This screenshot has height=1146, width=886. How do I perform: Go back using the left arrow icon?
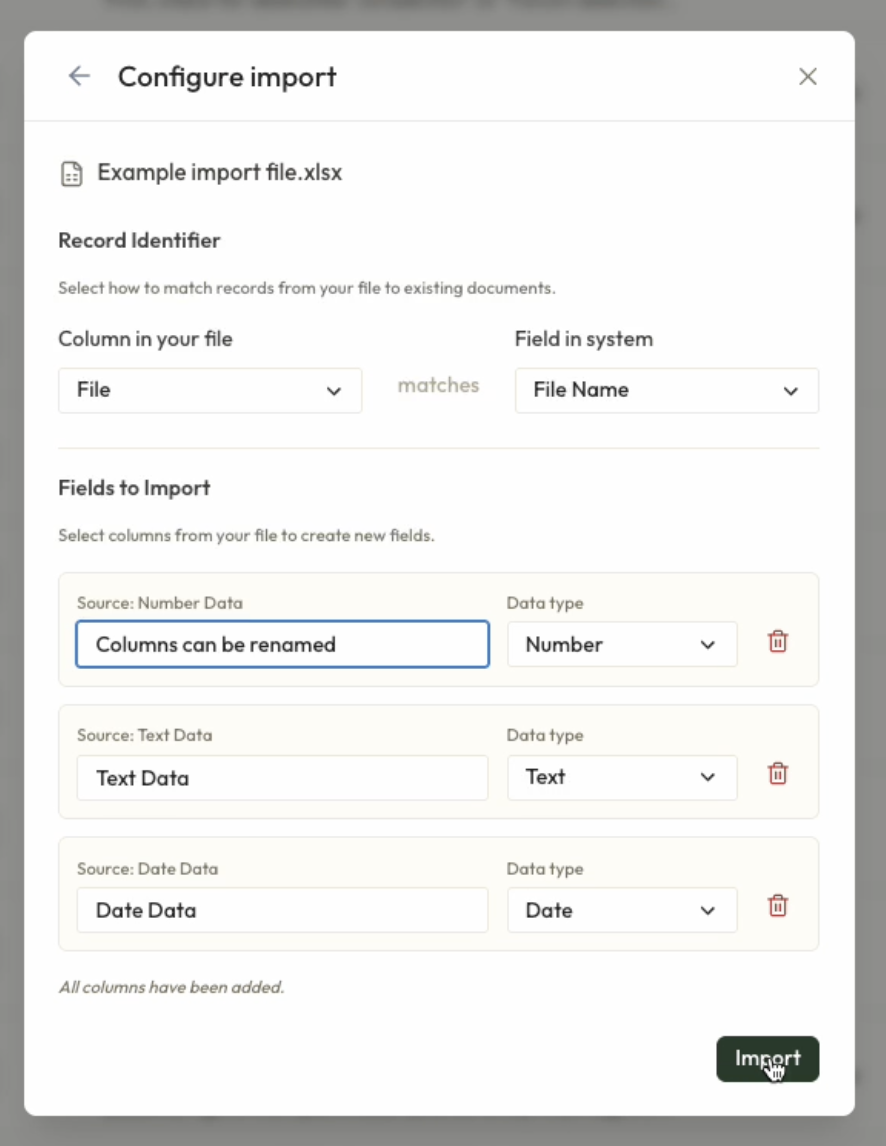tap(79, 76)
